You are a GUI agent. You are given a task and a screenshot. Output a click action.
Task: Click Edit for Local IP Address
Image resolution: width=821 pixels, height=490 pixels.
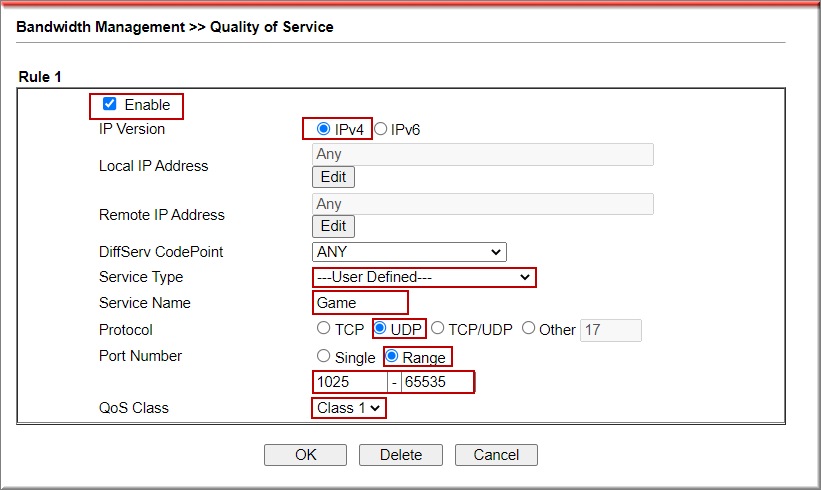pyautogui.click(x=333, y=177)
